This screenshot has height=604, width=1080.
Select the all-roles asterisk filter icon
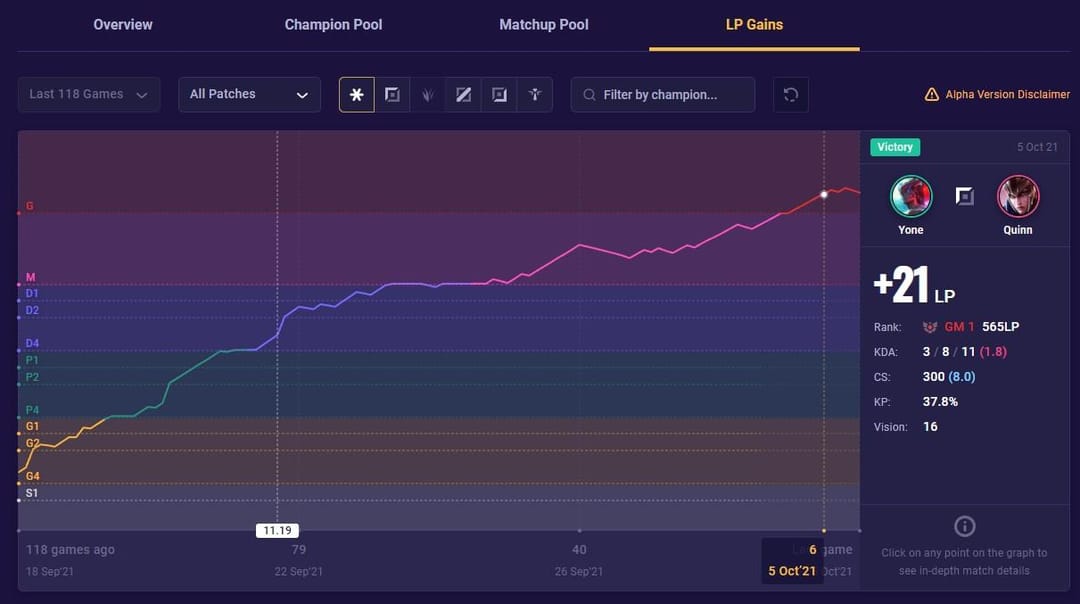pos(356,94)
